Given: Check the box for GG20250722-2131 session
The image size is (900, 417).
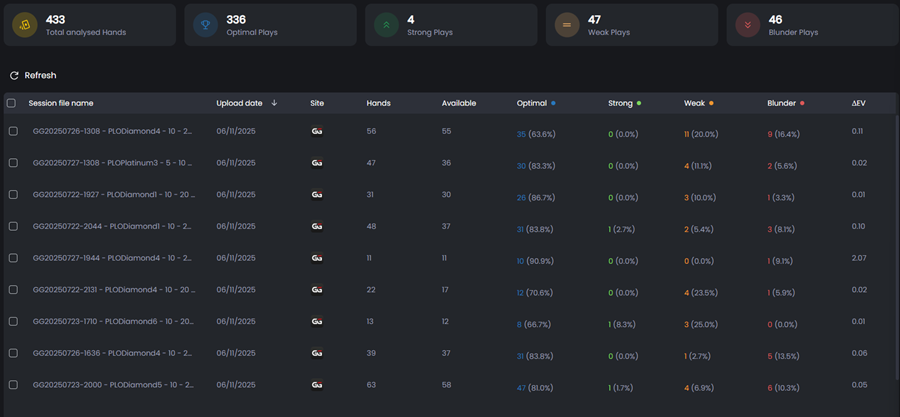Looking at the screenshot, I should coord(13,290).
